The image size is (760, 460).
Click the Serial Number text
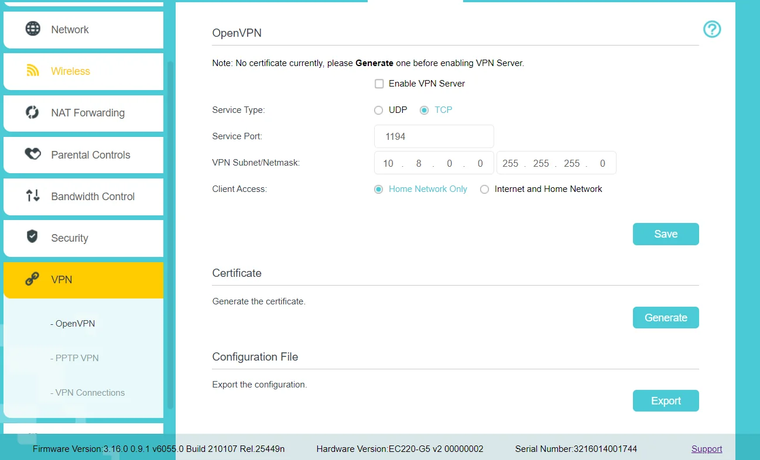coord(576,449)
